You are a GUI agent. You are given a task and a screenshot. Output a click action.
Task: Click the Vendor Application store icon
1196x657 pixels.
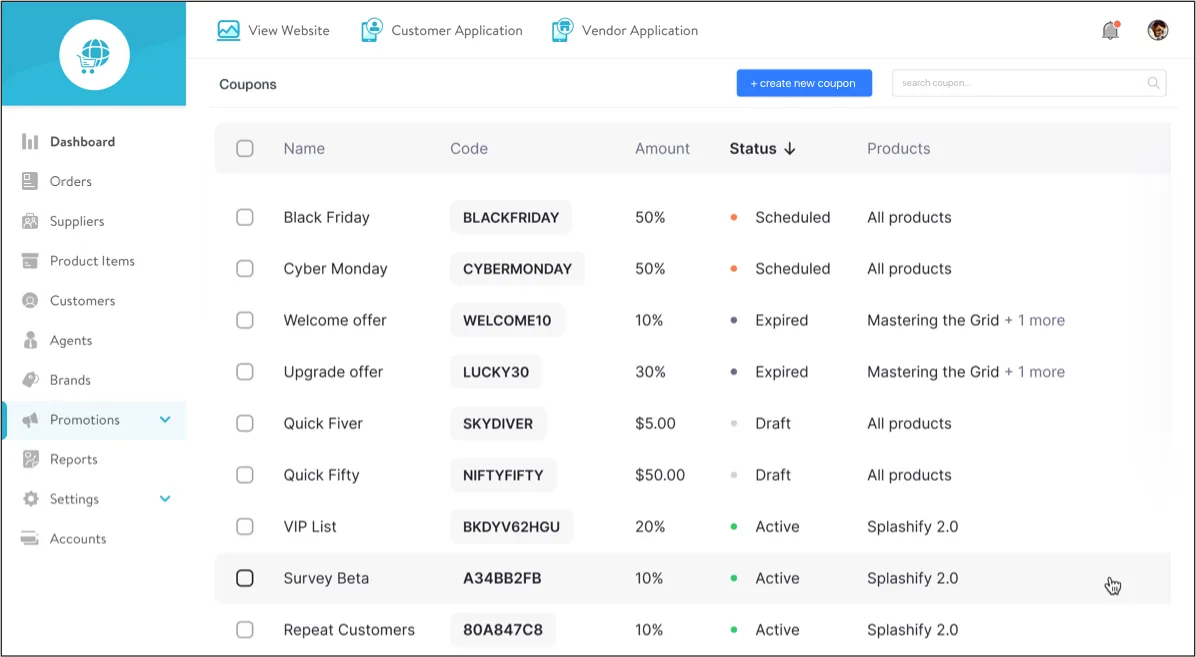(x=562, y=30)
